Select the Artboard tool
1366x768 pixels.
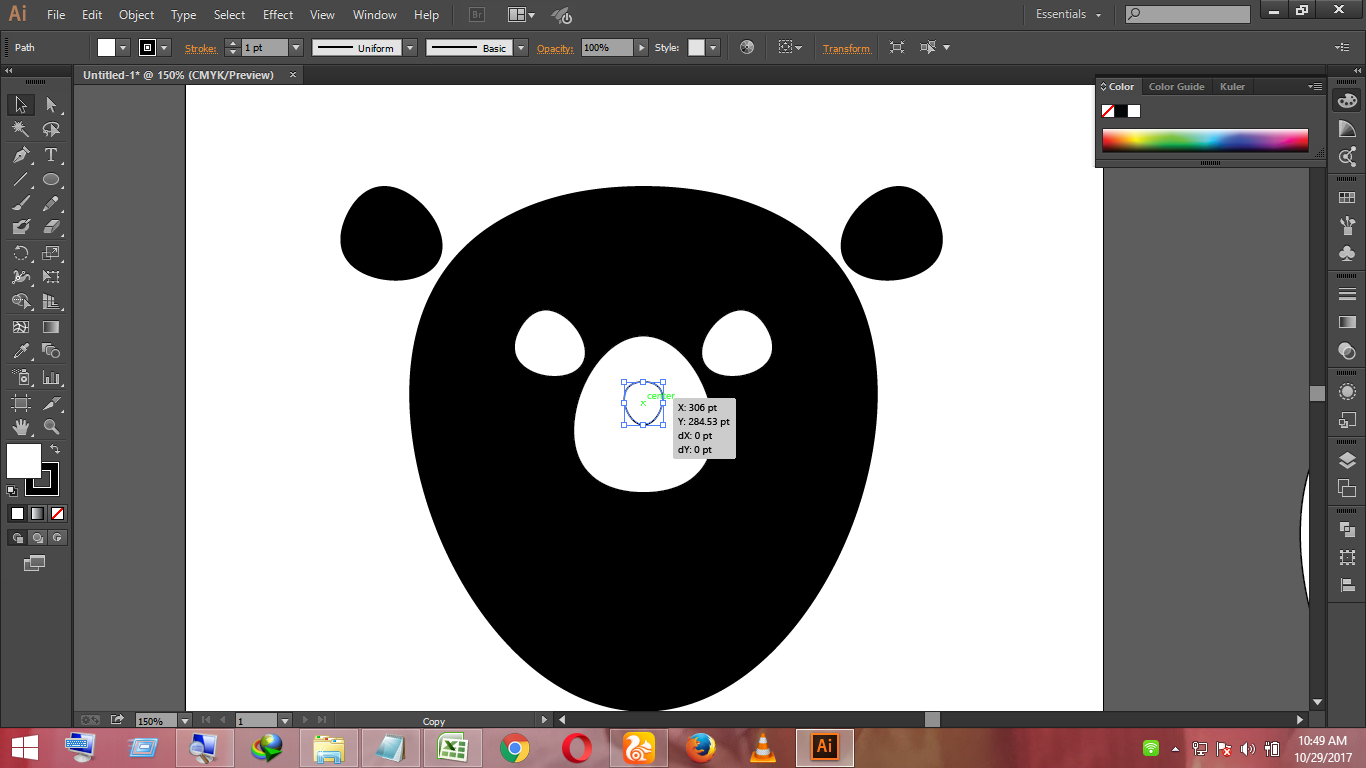pos(21,403)
